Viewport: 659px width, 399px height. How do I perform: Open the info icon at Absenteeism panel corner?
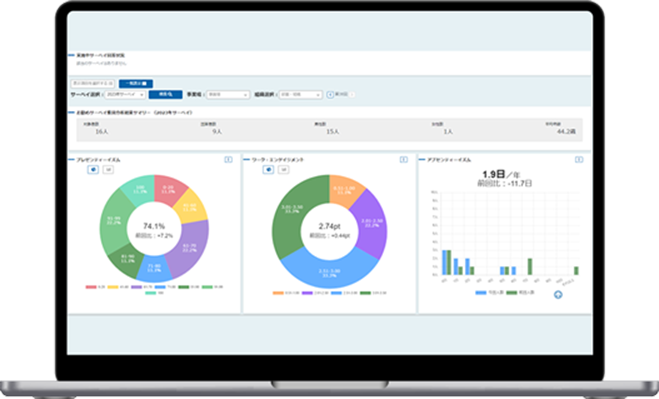pos(579,160)
